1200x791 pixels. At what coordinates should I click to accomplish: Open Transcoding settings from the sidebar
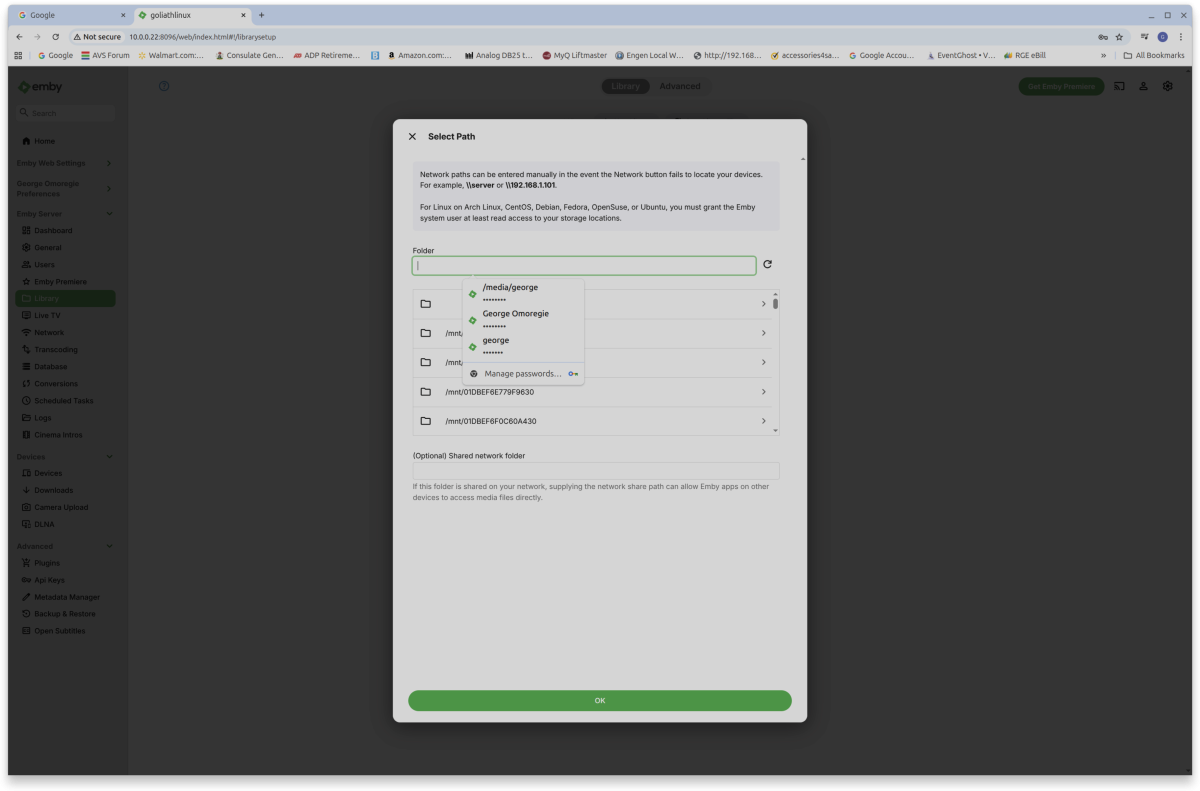click(27, 349)
